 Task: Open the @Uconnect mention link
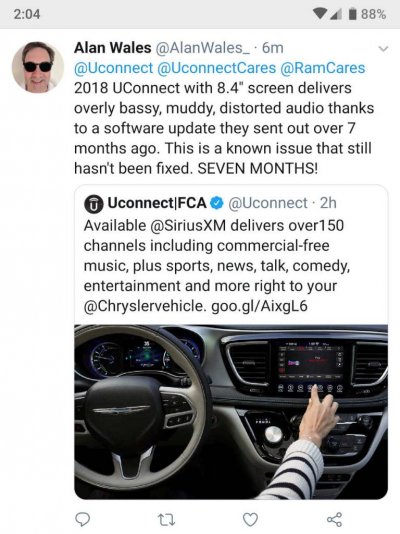click(113, 68)
